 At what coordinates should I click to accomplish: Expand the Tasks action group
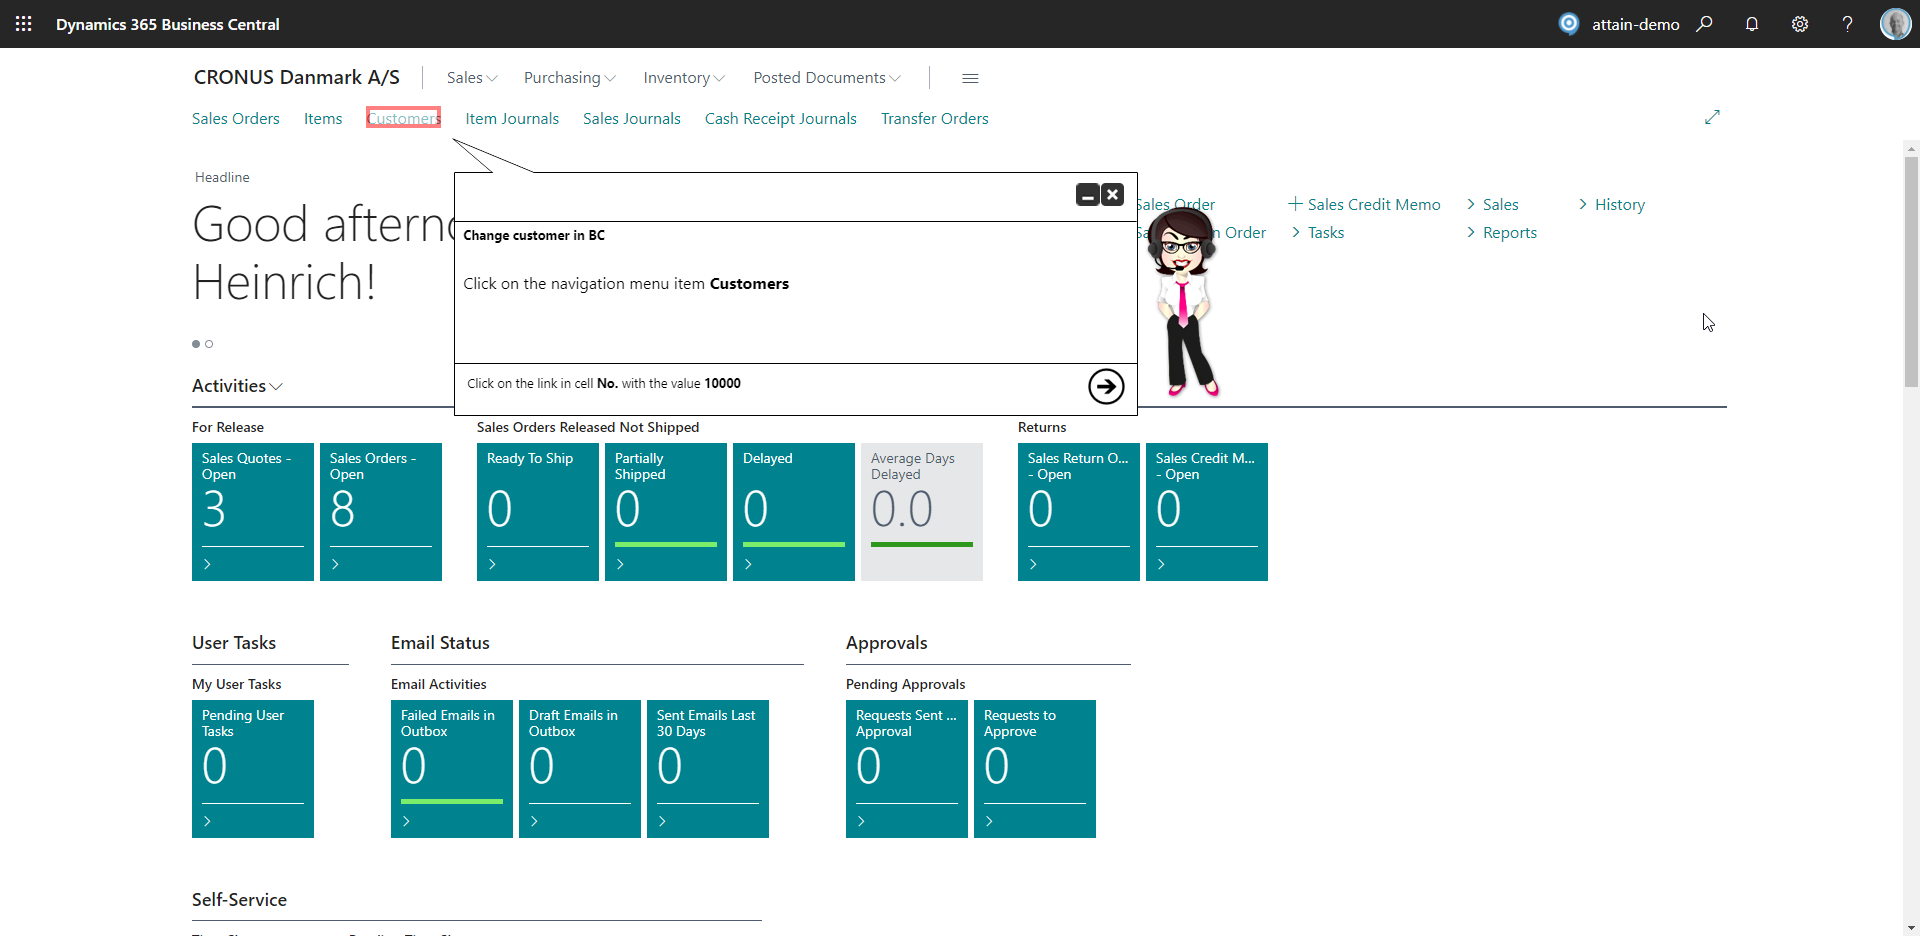1317,232
